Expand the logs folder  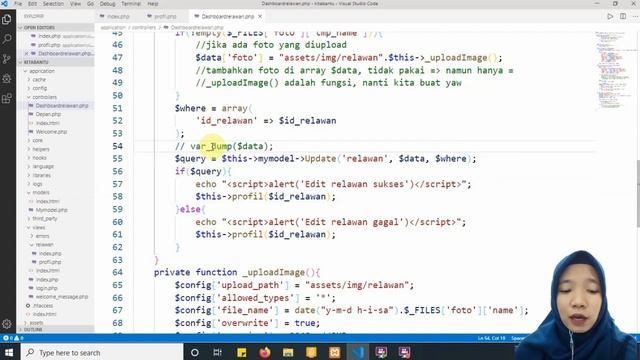click(x=38, y=184)
